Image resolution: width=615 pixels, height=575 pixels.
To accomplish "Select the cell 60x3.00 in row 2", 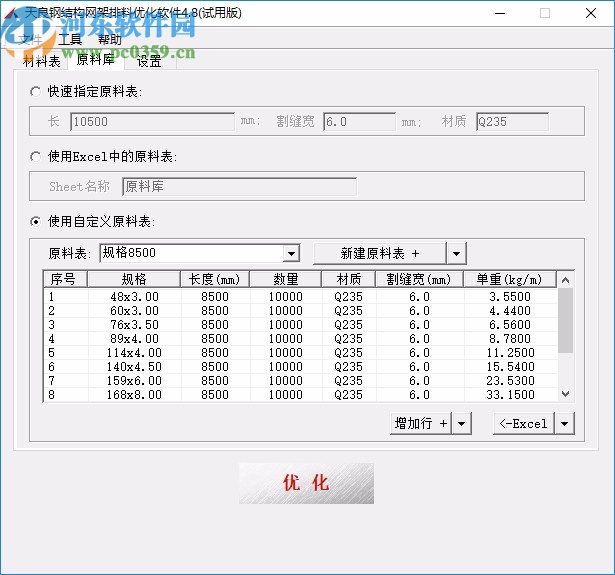I will pos(134,311).
